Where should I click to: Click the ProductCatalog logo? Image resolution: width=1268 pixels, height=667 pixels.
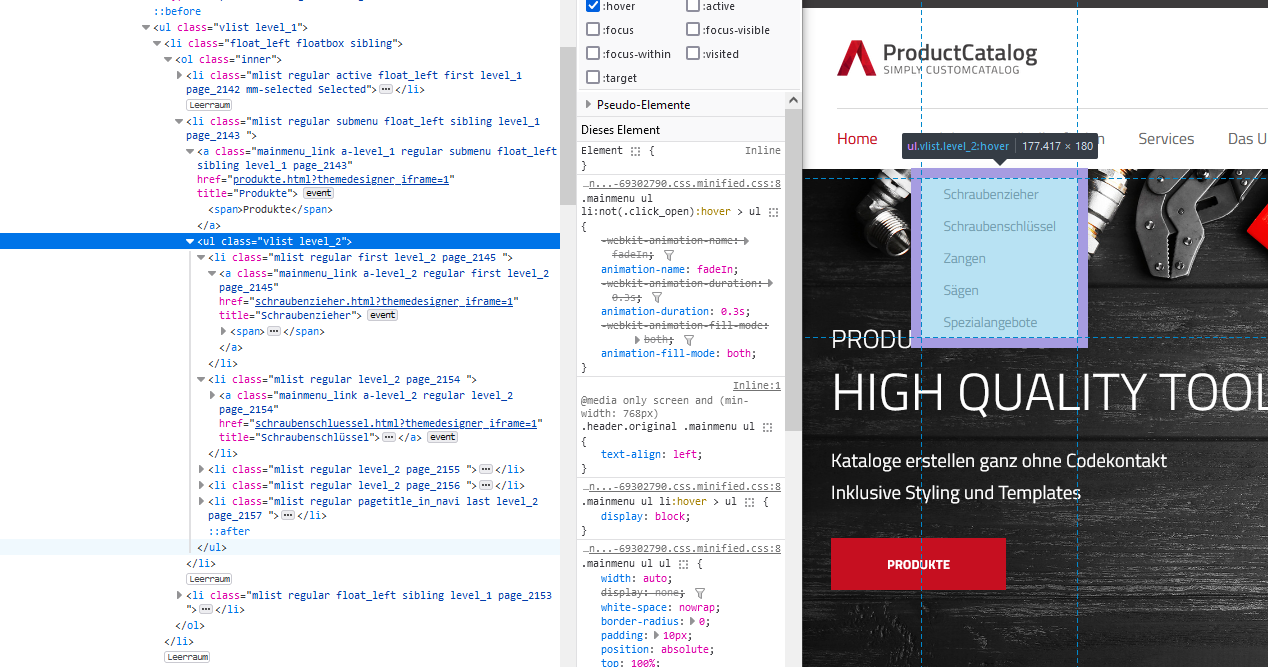[x=937, y=58]
